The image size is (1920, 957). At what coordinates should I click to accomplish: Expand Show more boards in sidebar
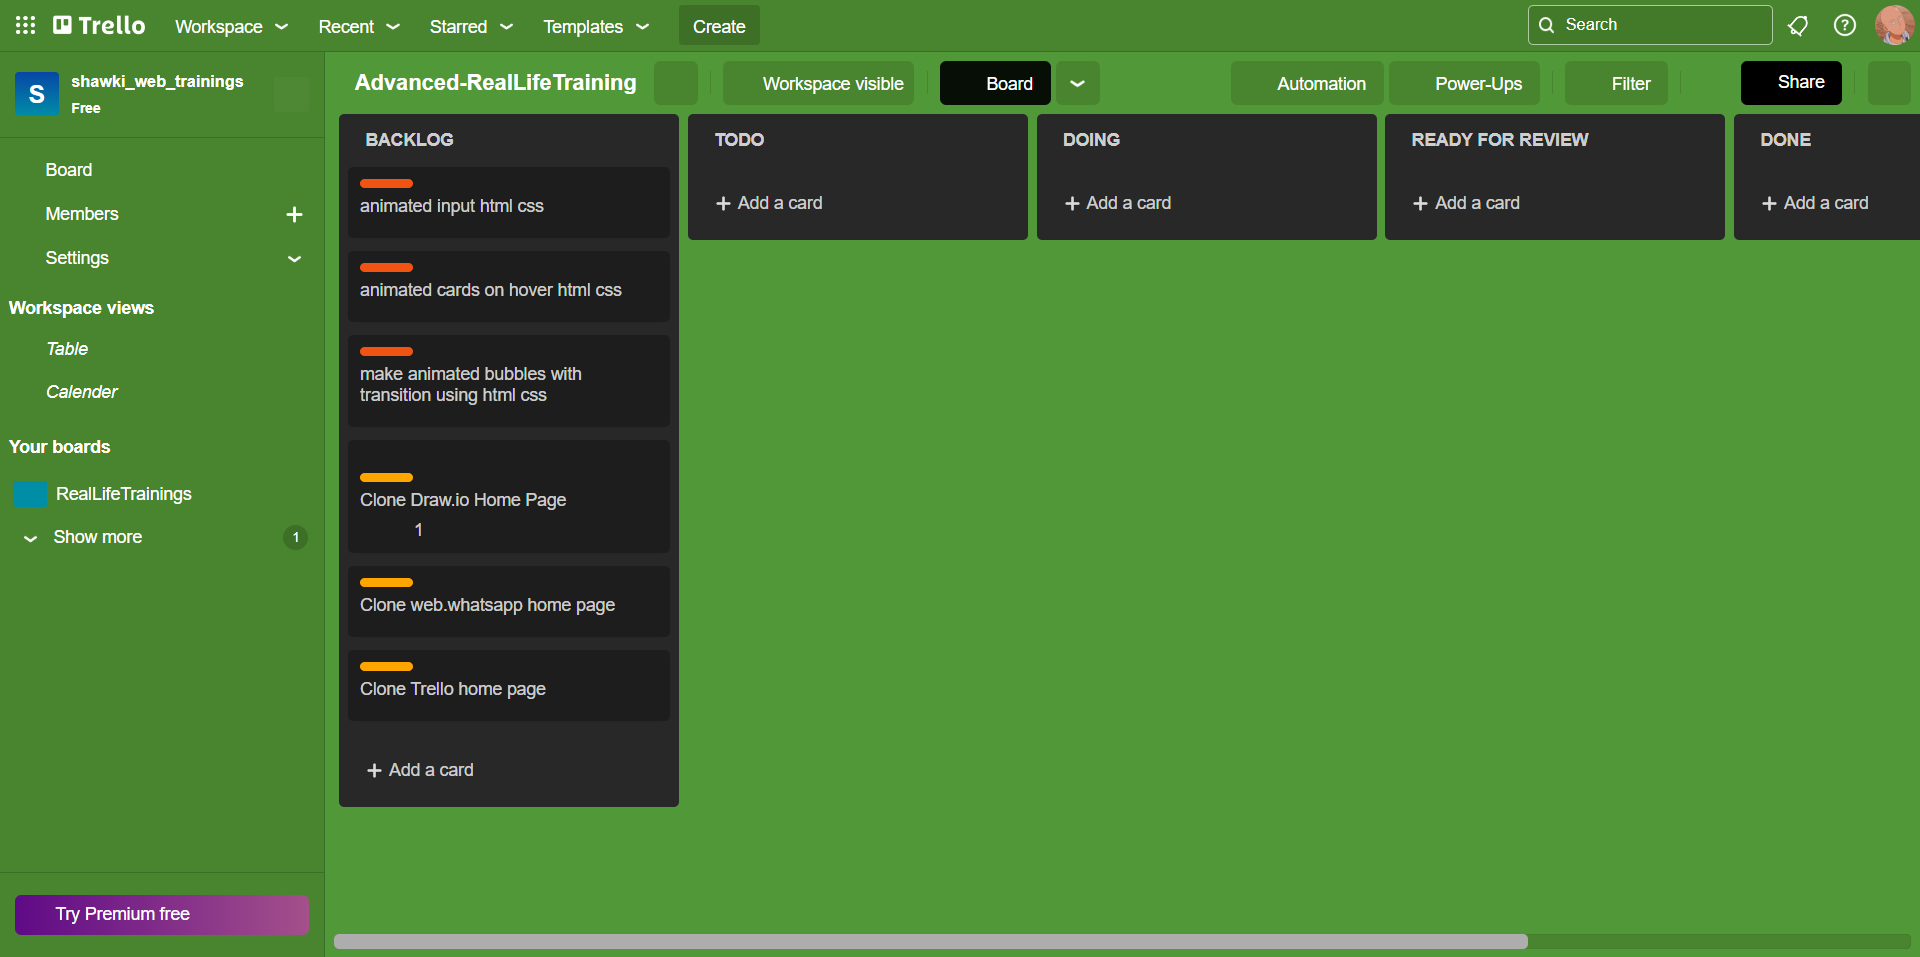pos(97,537)
